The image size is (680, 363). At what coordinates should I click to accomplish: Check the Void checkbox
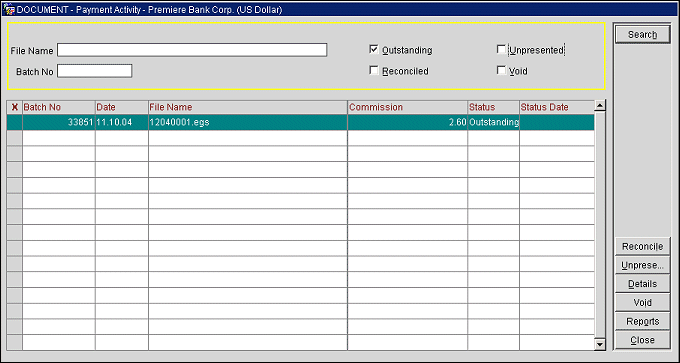click(x=501, y=70)
